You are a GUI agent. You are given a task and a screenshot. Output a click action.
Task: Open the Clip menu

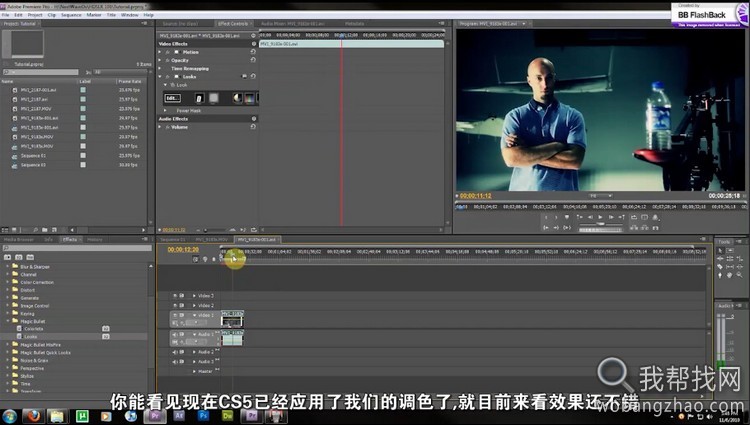pyautogui.click(x=52, y=15)
